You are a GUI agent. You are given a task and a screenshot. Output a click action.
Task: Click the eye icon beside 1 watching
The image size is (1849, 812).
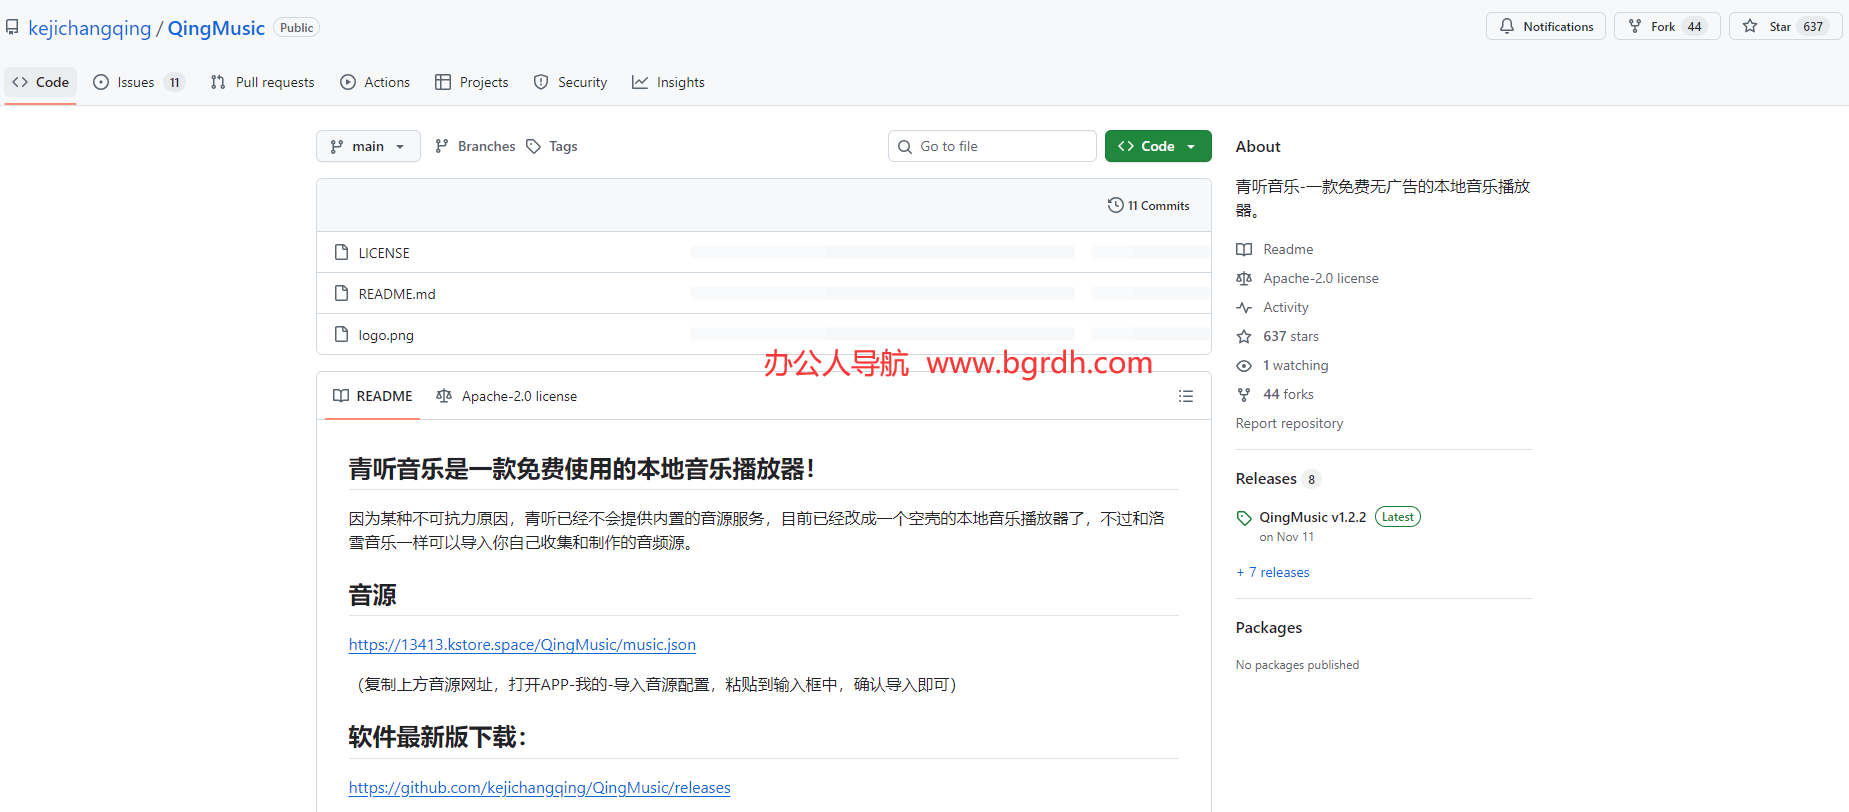pyautogui.click(x=1244, y=365)
